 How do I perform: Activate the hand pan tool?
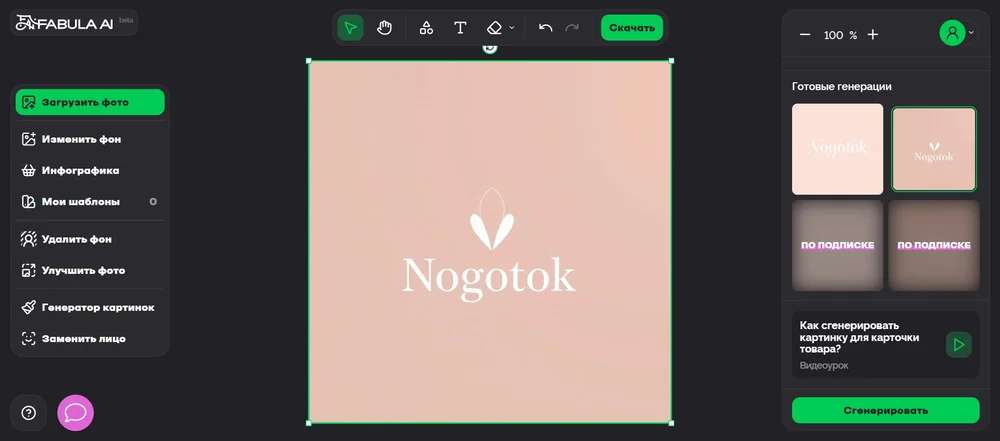384,28
